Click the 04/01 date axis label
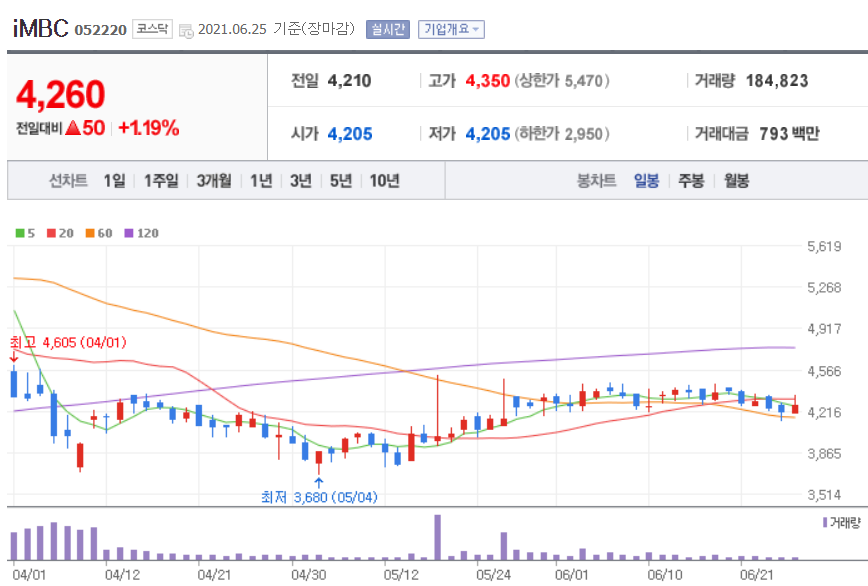Image resolution: width=868 pixels, height=586 pixels. [29, 575]
